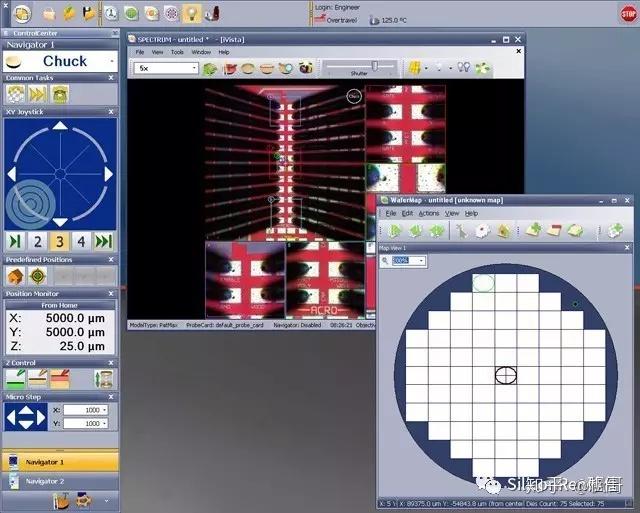The height and width of the screenshot is (513, 640).
Task: Close the Map View 1 pane
Action: [628, 248]
